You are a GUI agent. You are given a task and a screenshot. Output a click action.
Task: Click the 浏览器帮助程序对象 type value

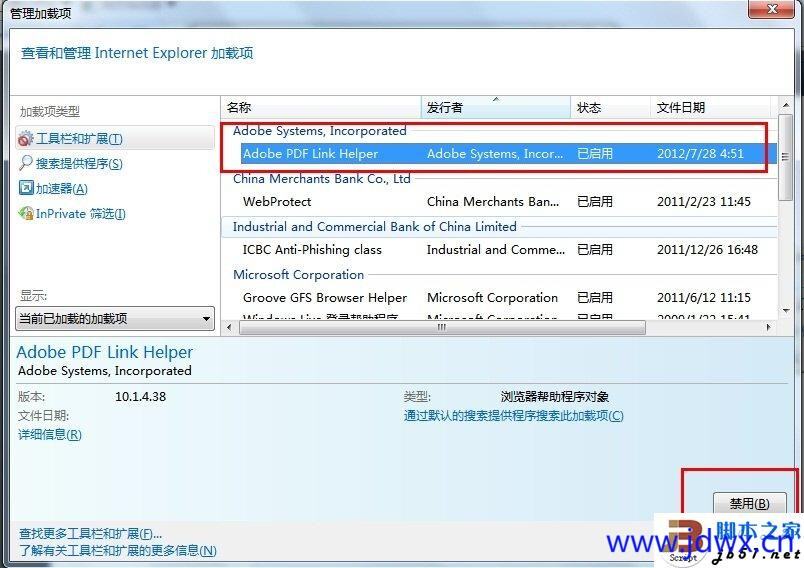(x=555, y=396)
